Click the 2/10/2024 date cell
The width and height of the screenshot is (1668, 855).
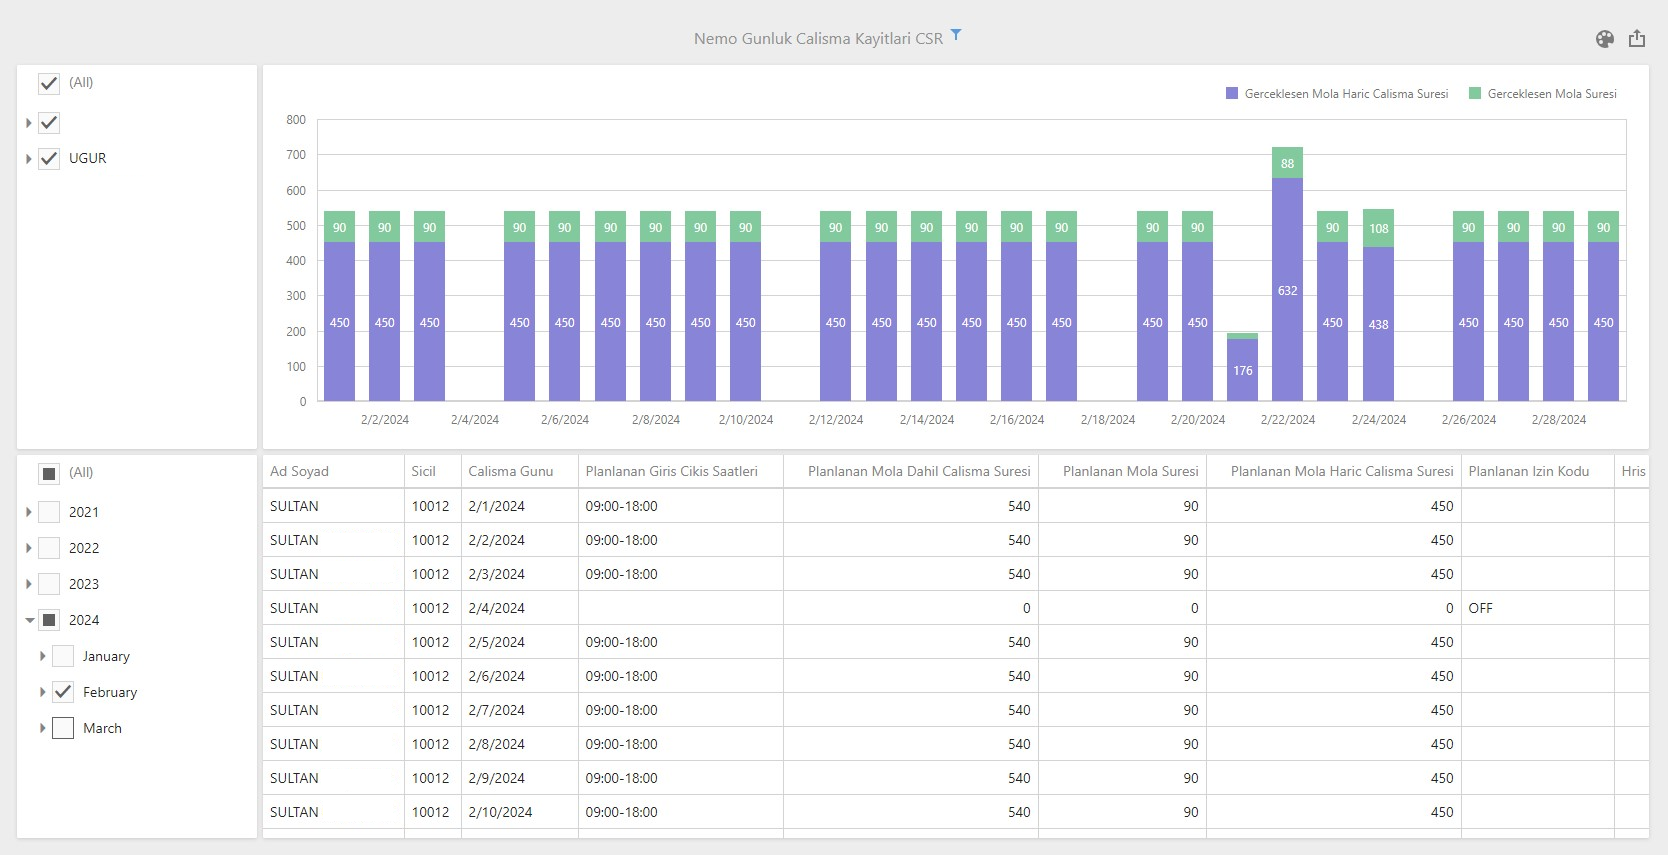coord(519,812)
